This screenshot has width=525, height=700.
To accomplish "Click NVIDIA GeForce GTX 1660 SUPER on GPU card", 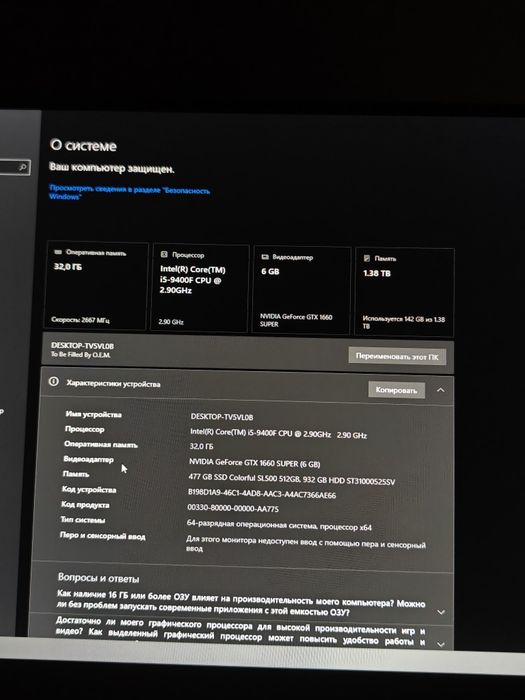I will [296, 320].
